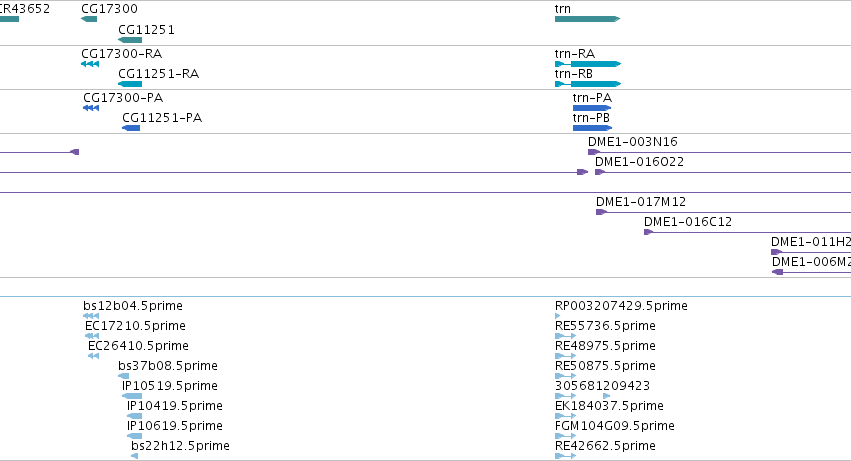Click the DME1-003N16 clone start marker
This screenshot has height=461, width=851.
[593, 152]
